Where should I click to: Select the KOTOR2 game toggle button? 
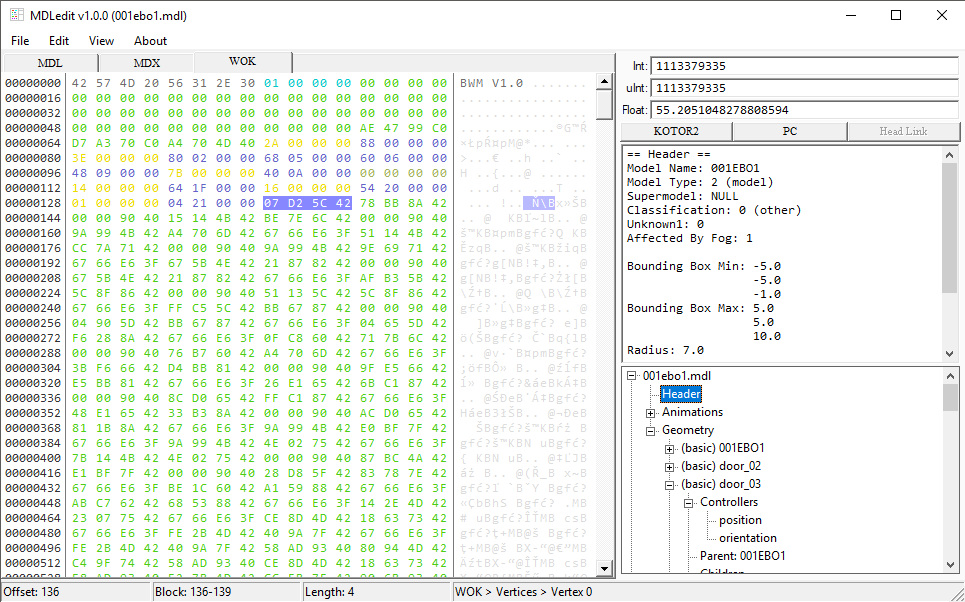tap(677, 132)
